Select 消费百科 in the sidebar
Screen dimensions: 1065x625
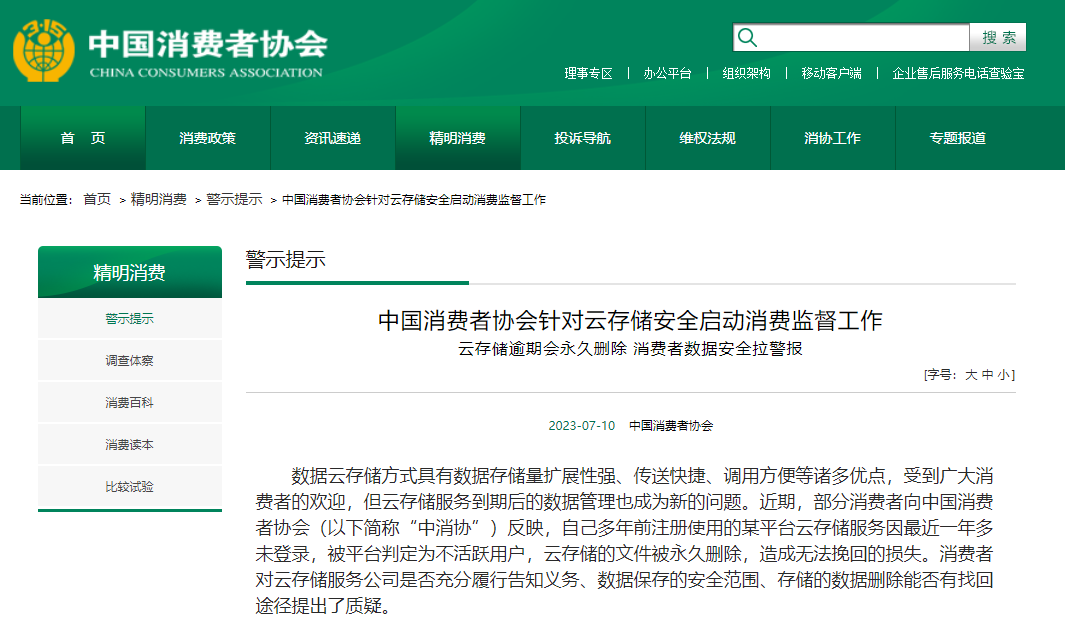coord(130,403)
